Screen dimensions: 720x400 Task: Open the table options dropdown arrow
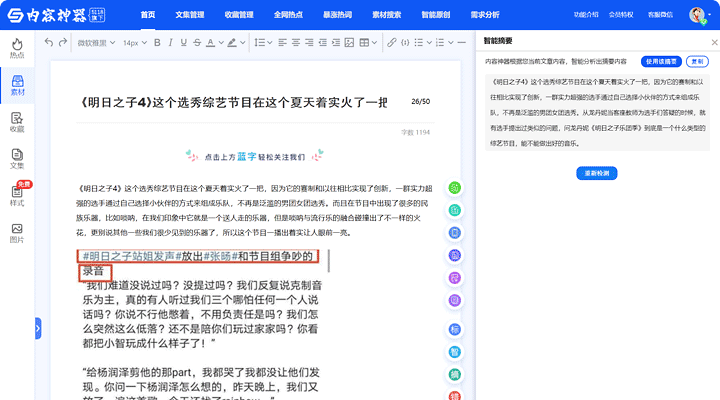pyautogui.click(x=374, y=43)
